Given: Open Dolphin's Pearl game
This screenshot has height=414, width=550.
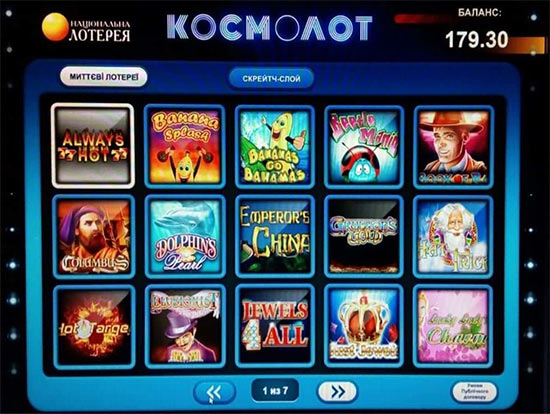Looking at the screenshot, I should [x=185, y=236].
